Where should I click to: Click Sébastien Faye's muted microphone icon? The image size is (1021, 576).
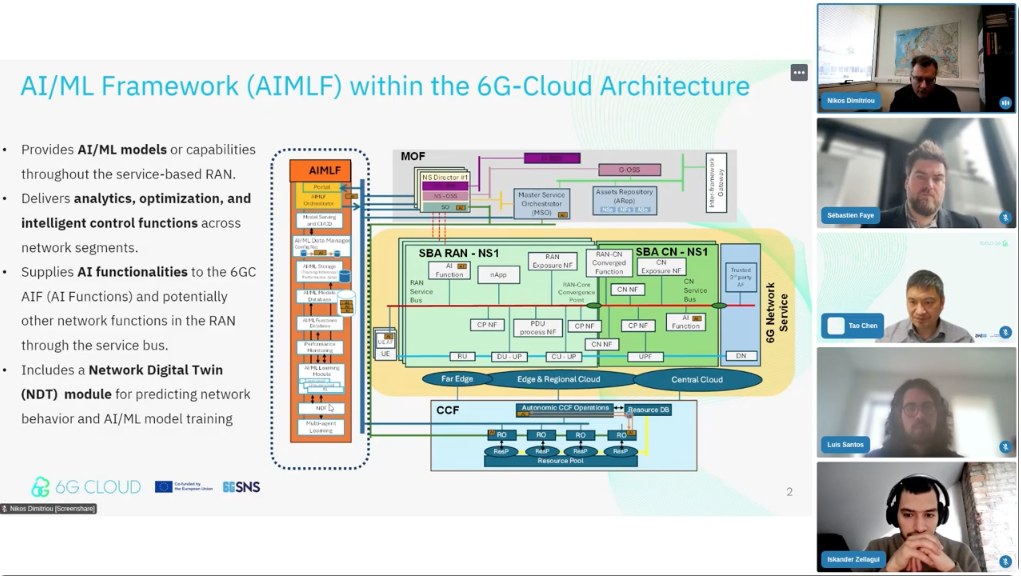[1005, 217]
